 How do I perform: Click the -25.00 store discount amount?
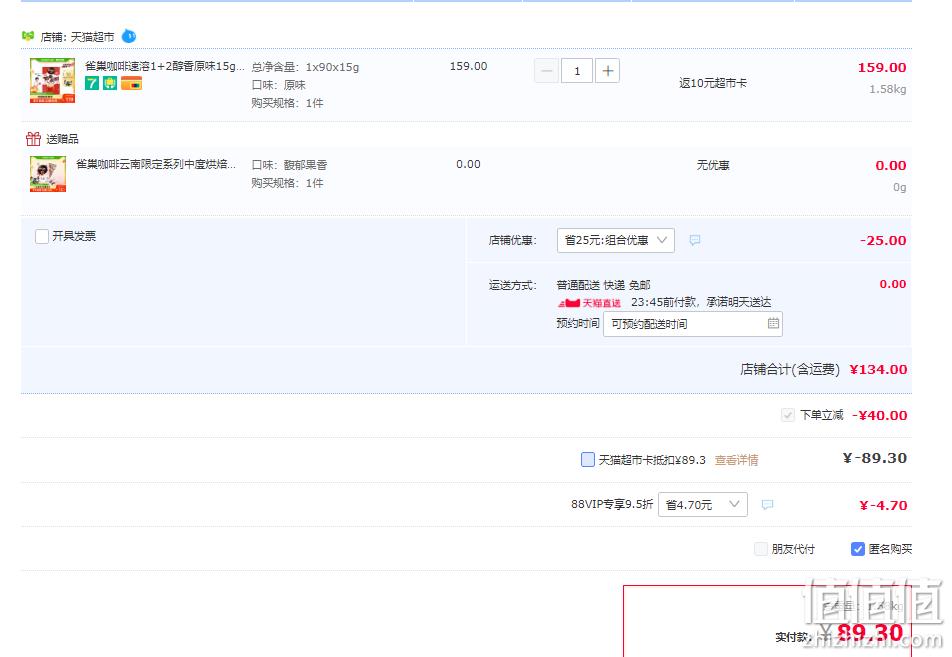coord(883,240)
